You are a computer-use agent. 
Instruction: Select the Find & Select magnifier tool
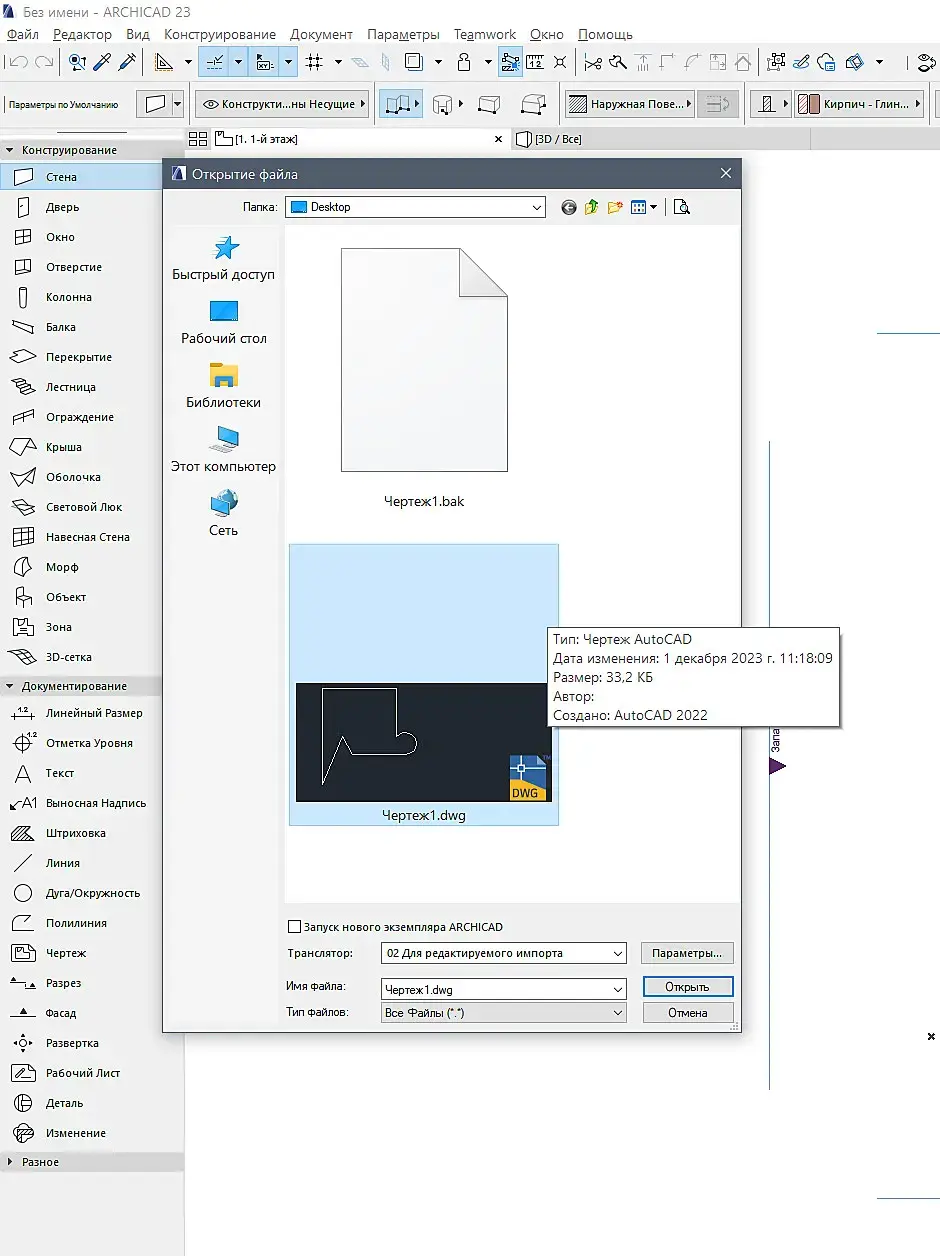click(77, 62)
